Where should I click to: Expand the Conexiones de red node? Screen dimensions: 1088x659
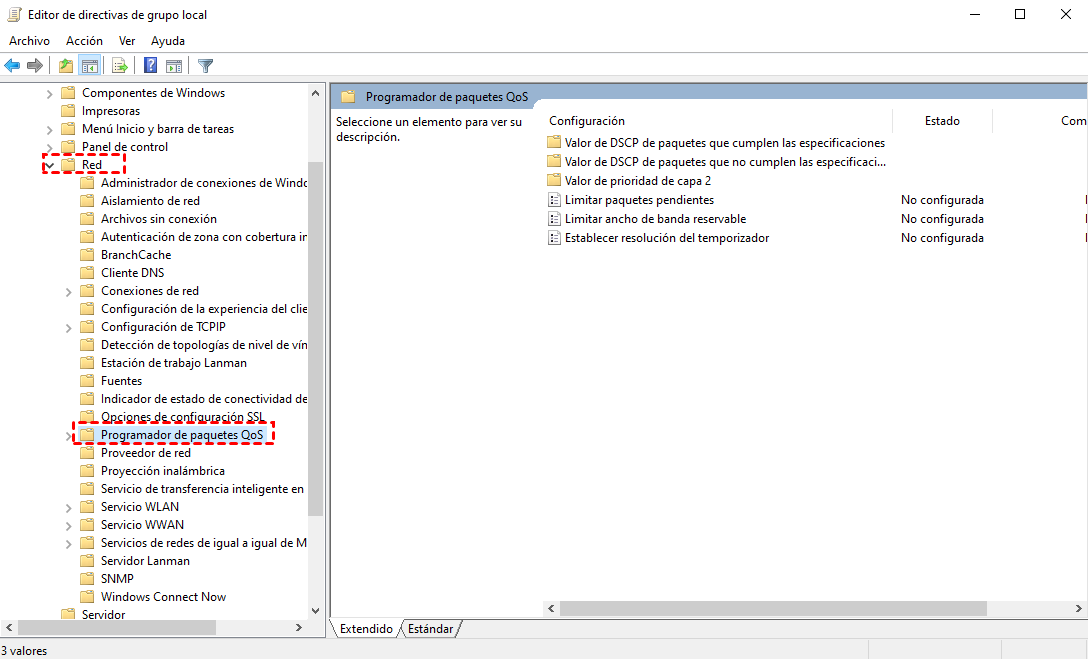click(x=69, y=291)
